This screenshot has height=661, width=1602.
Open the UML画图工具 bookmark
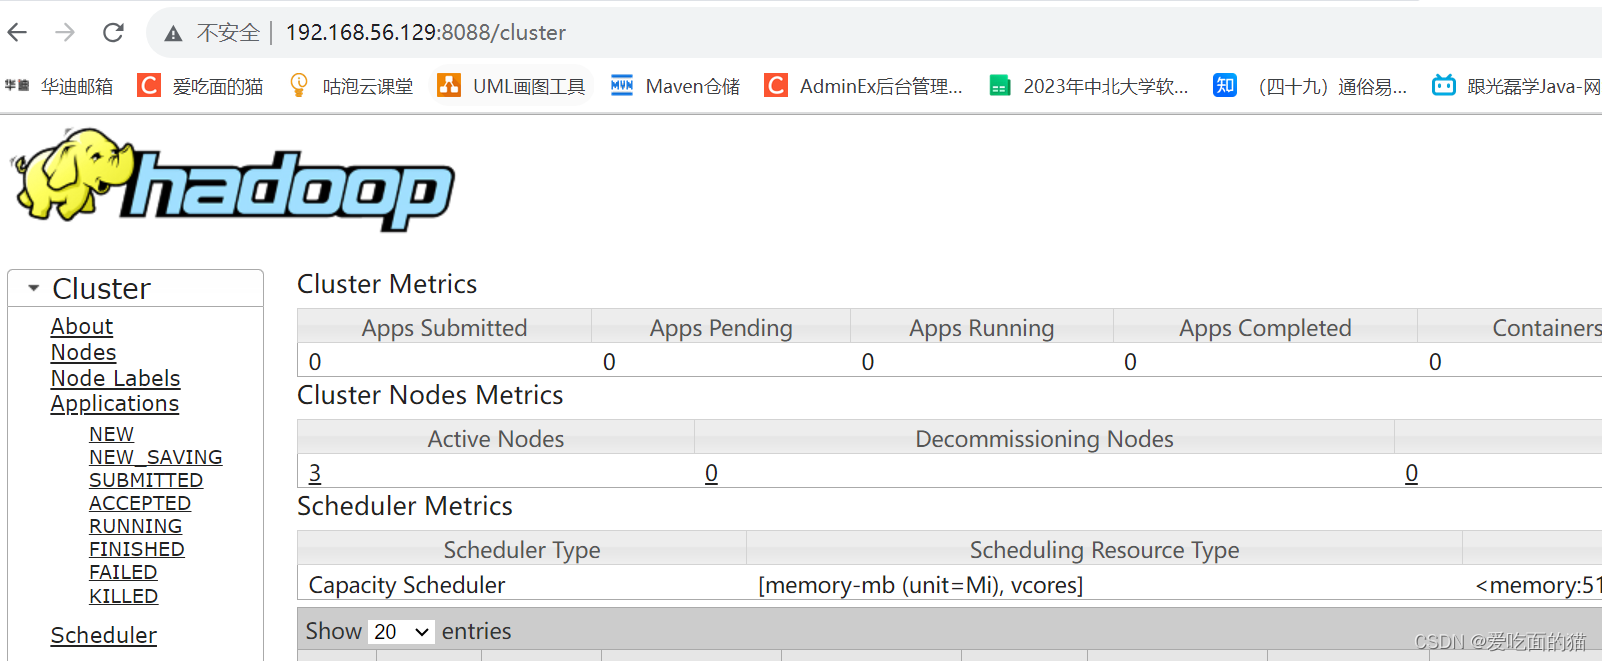coord(512,86)
